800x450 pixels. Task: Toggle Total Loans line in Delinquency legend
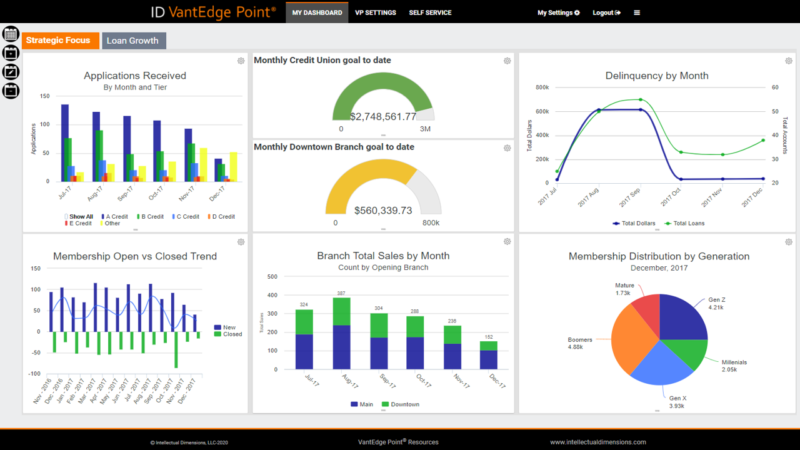coord(684,223)
